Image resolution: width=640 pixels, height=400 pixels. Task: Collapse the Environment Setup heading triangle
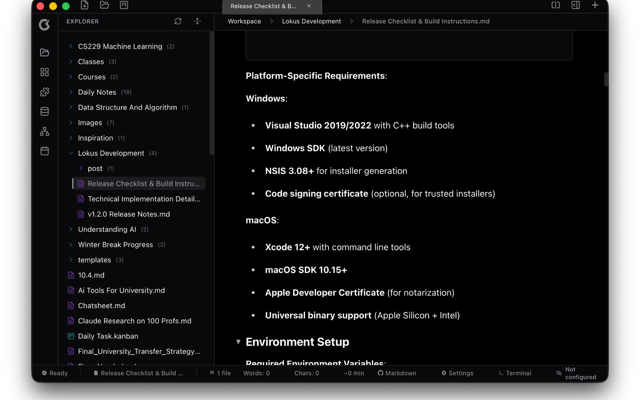click(238, 342)
